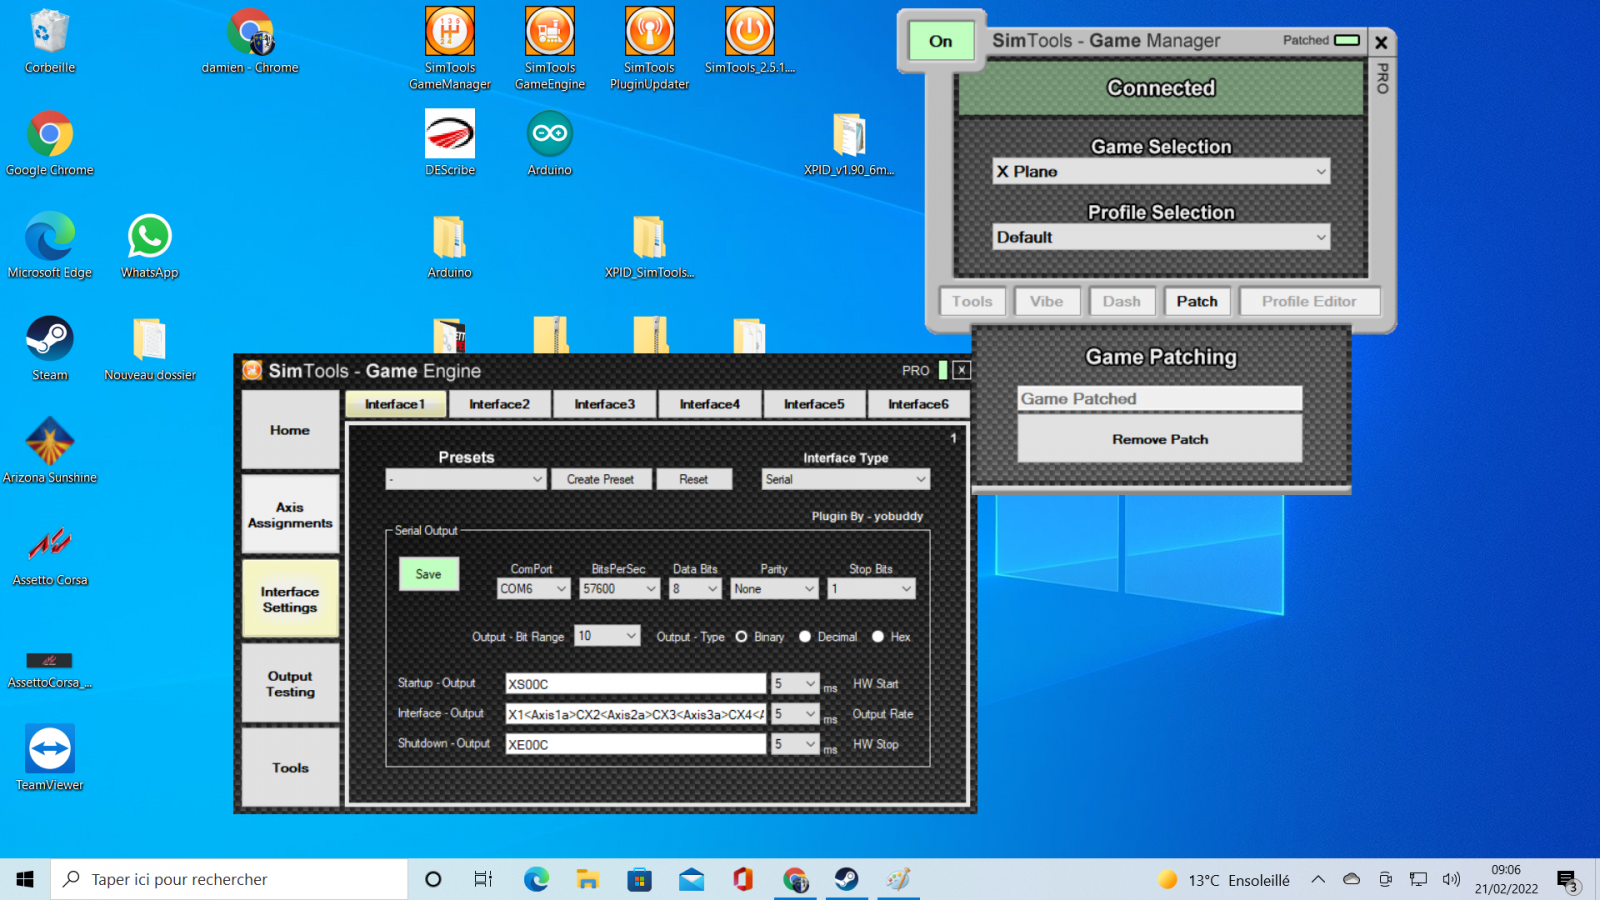Open TeamViewer desktop icon

50,758
